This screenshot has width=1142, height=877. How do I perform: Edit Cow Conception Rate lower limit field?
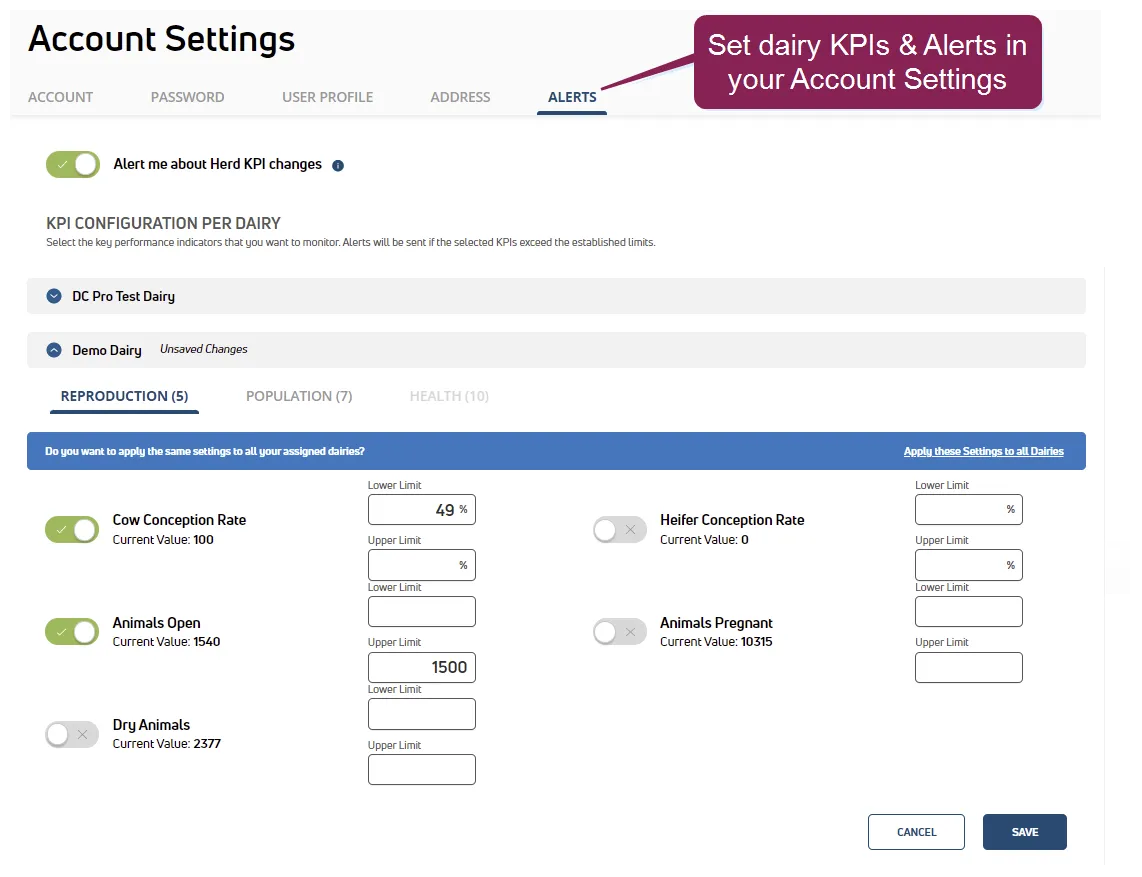[422, 510]
